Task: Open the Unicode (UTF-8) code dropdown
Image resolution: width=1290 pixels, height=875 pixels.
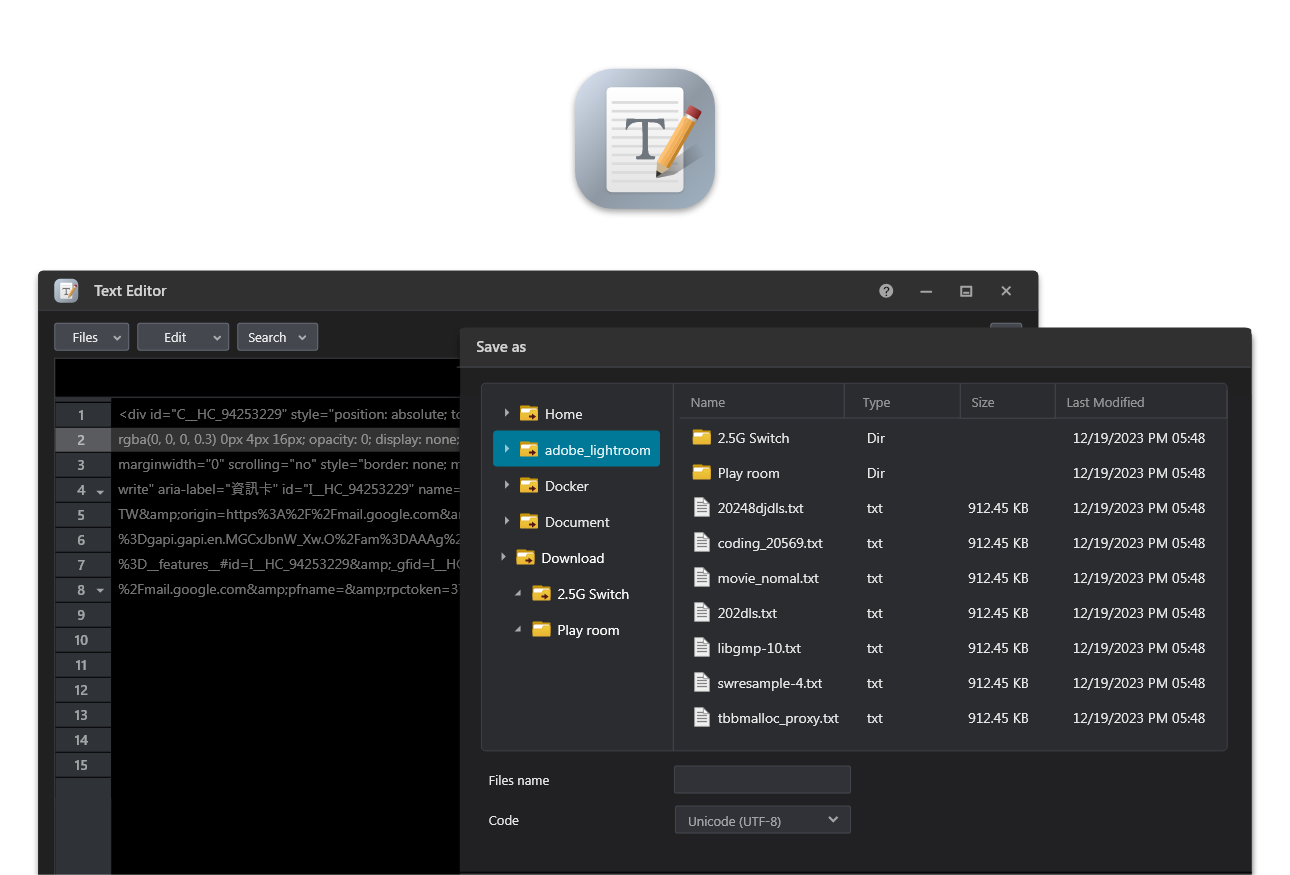Action: point(762,820)
